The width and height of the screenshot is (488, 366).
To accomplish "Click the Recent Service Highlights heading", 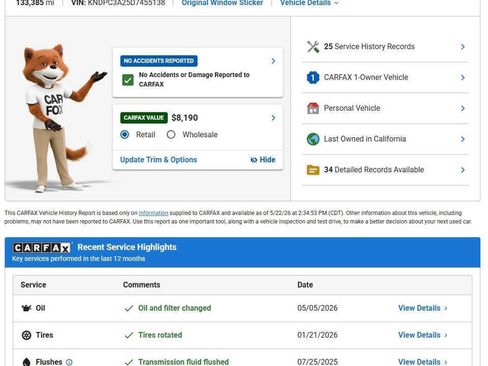I will 127,247.
